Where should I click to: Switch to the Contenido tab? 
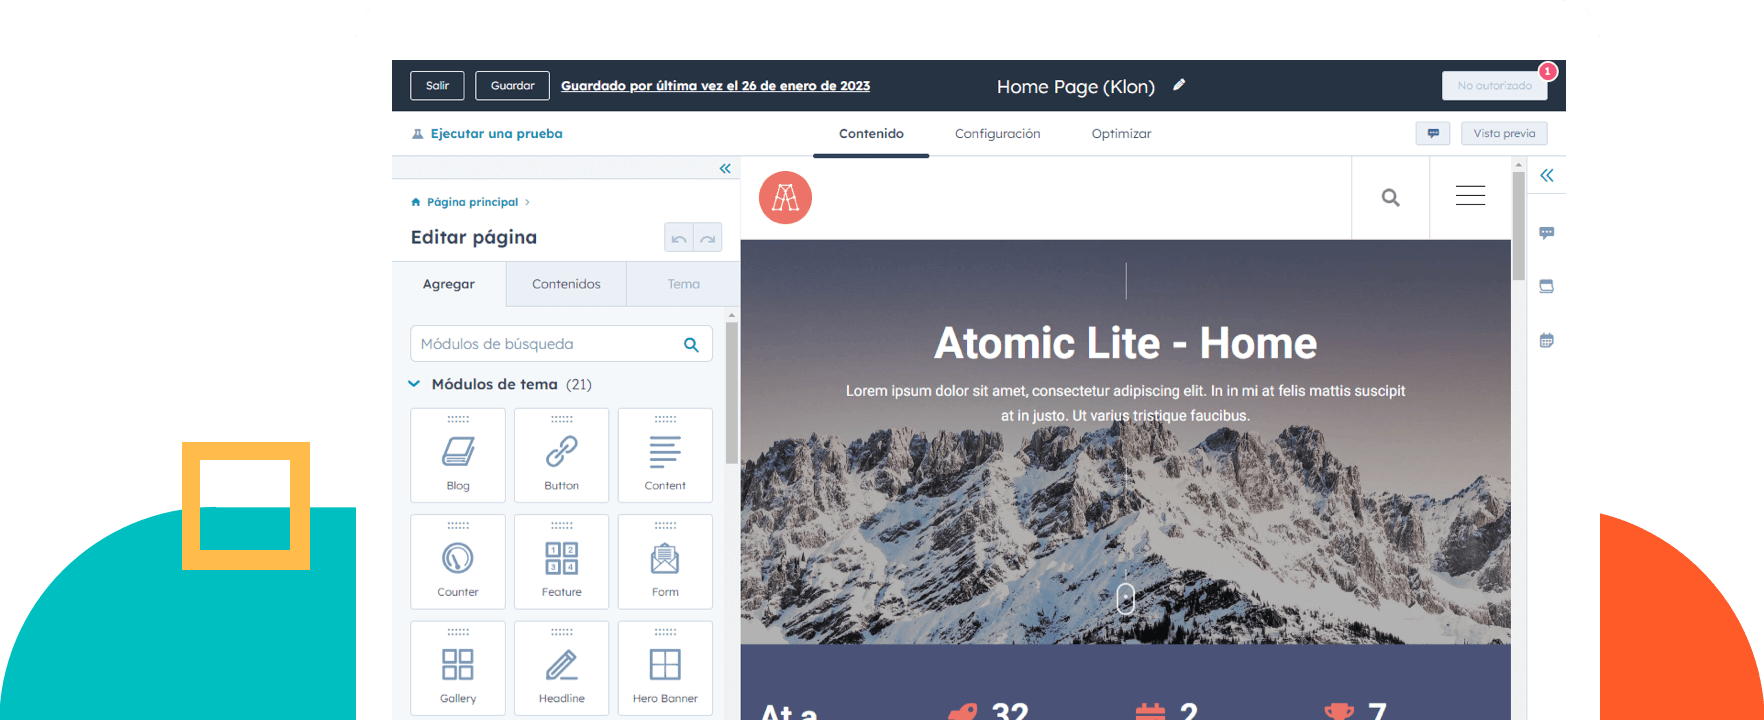coord(871,134)
